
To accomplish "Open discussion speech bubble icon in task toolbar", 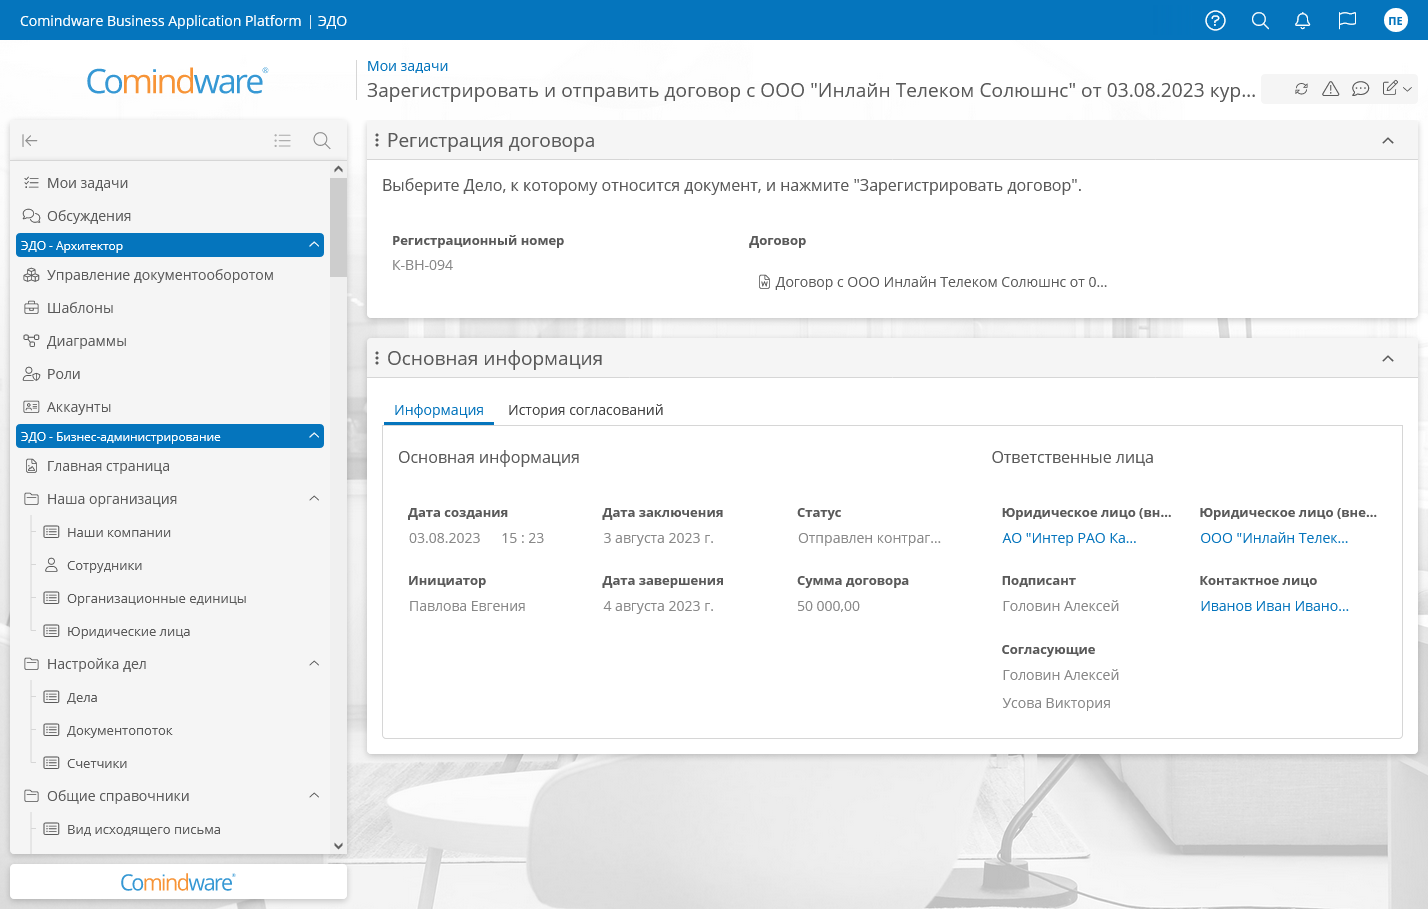I will click(x=1360, y=89).
